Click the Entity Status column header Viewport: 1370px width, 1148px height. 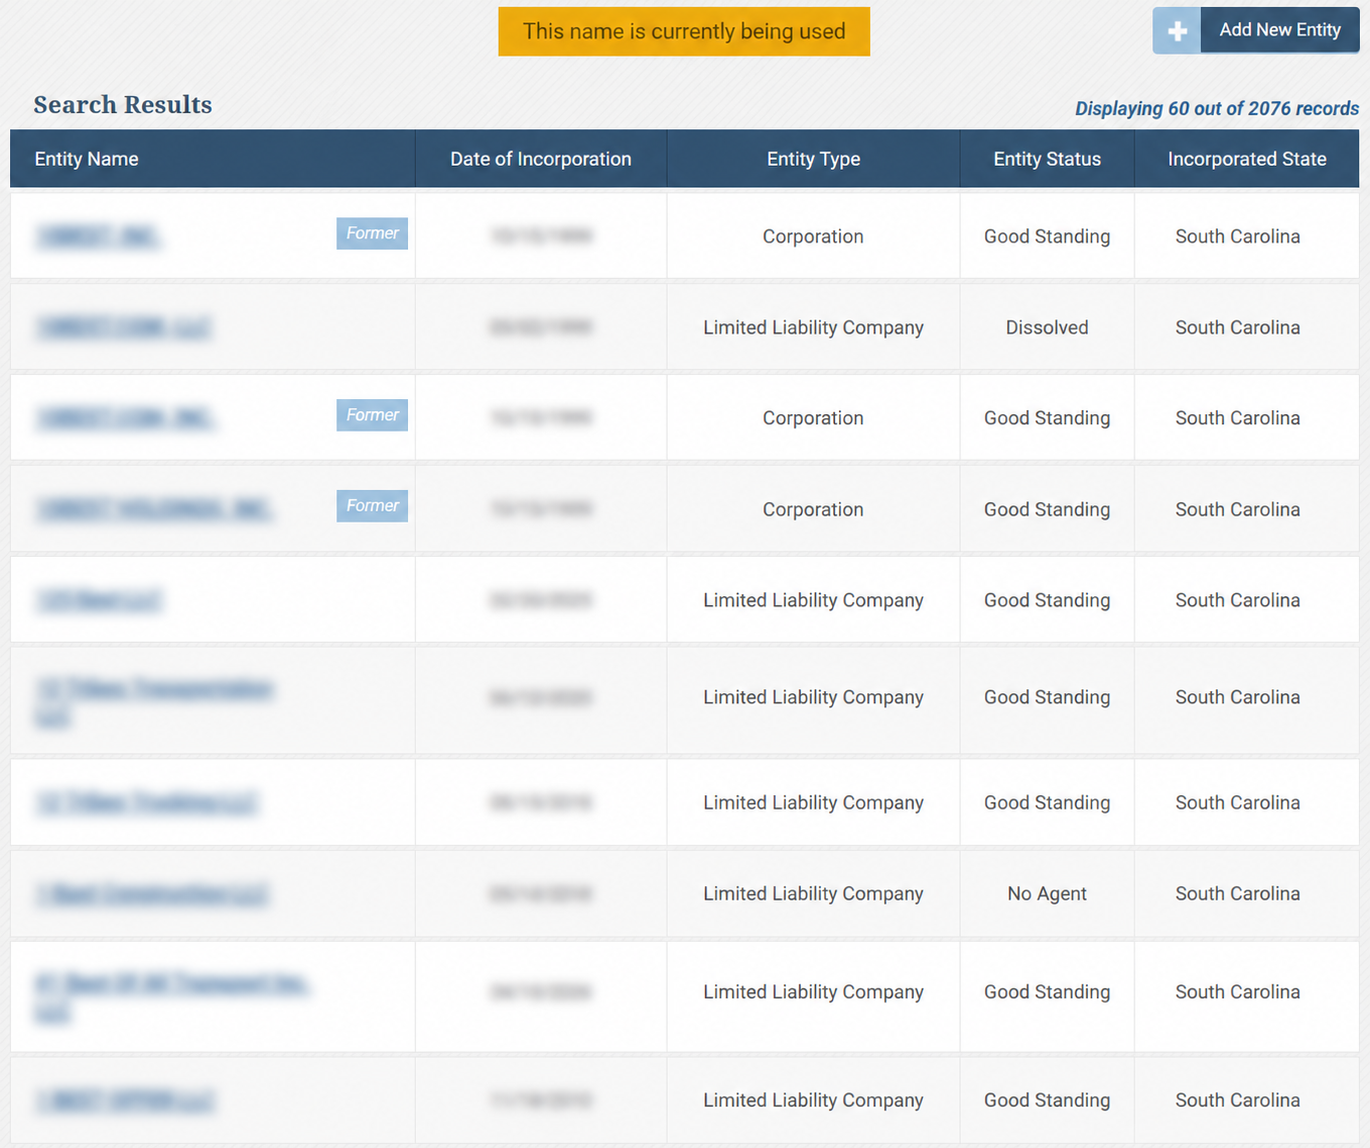click(1047, 159)
